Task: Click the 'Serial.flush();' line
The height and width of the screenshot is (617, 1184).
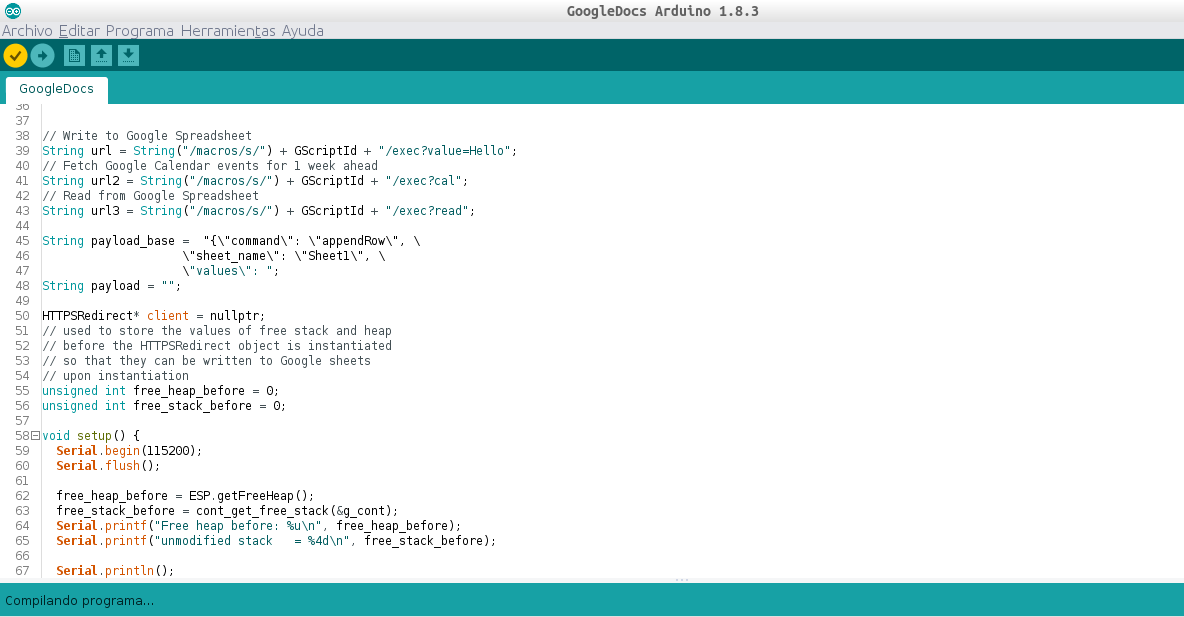Action: click(x=108, y=466)
